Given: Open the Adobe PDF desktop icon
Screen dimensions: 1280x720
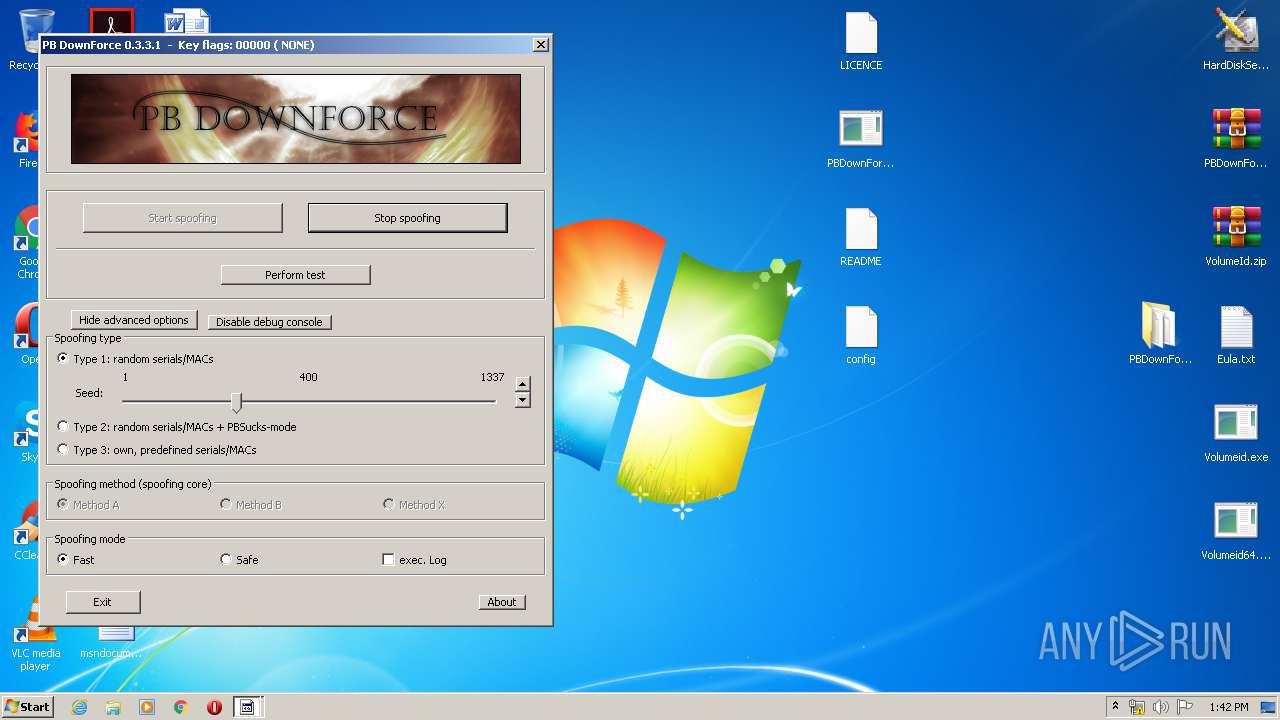Looking at the screenshot, I should click(112, 20).
